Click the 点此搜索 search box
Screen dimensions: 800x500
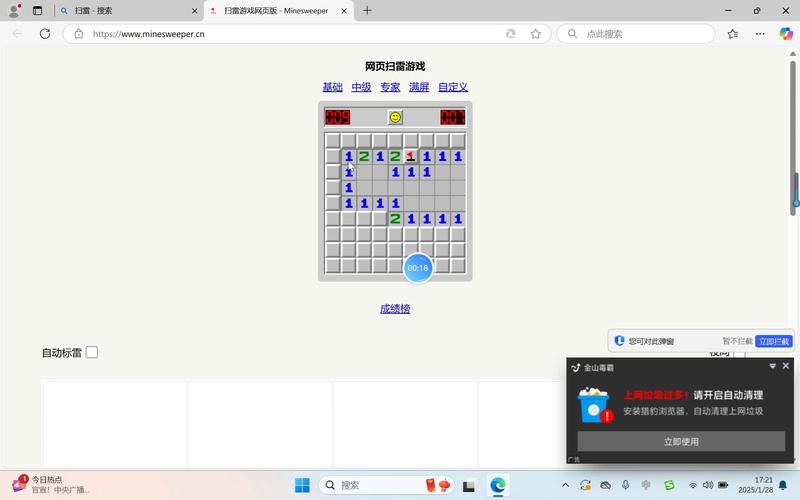pyautogui.click(x=636, y=34)
